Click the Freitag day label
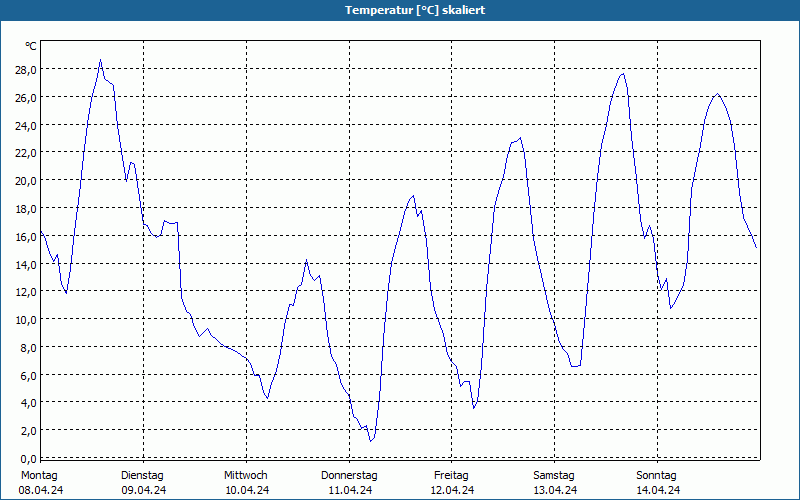800x500 pixels. click(452, 476)
